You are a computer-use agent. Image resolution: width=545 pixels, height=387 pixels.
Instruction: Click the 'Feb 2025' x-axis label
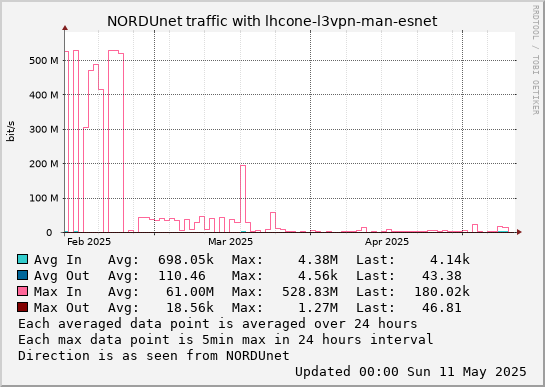[x=89, y=242]
